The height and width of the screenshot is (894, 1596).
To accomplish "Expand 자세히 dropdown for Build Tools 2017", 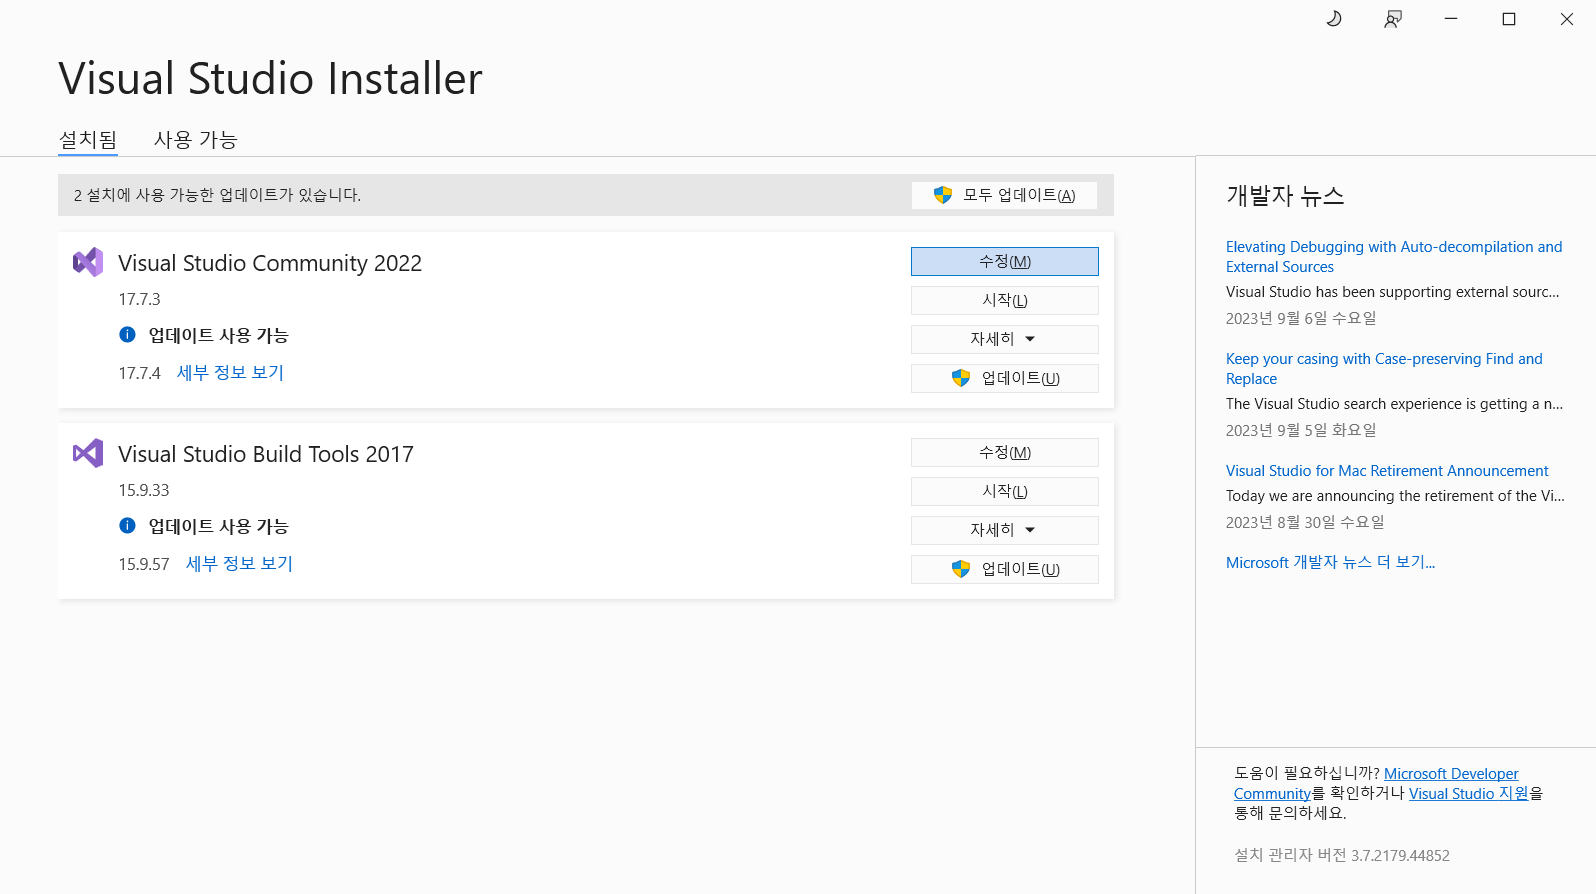I will 1004,530.
